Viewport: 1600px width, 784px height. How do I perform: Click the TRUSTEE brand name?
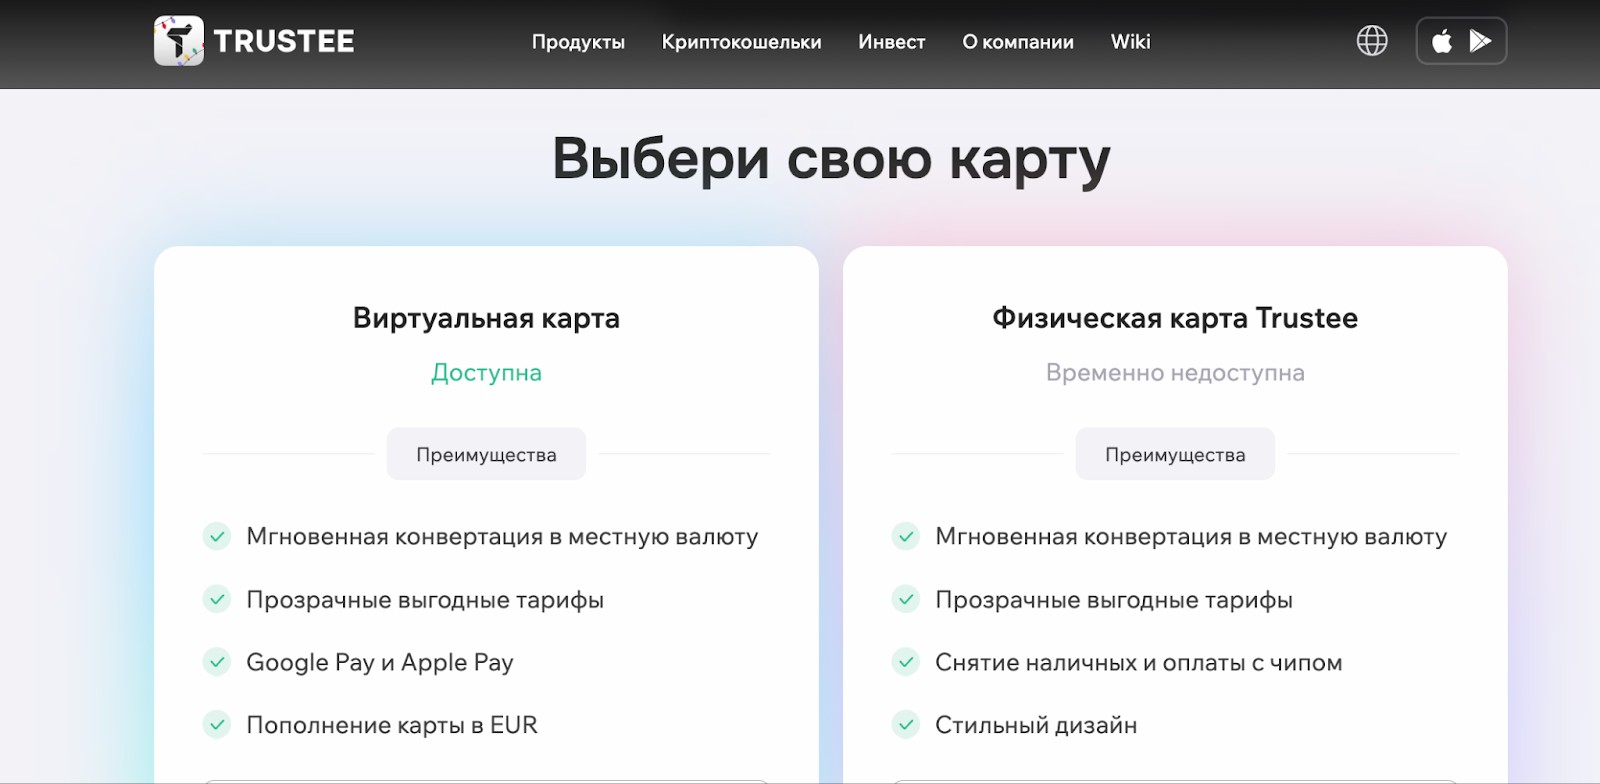click(x=284, y=41)
